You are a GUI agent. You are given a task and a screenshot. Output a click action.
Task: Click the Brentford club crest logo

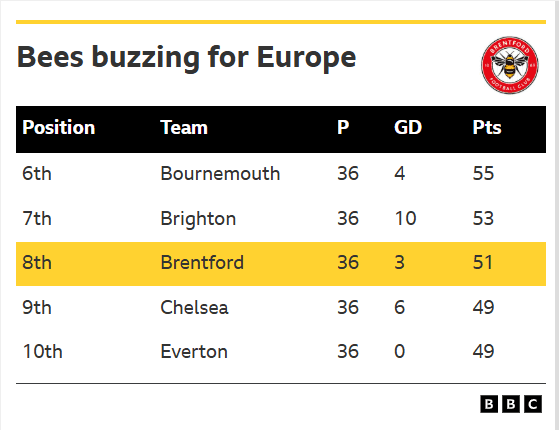(x=510, y=65)
